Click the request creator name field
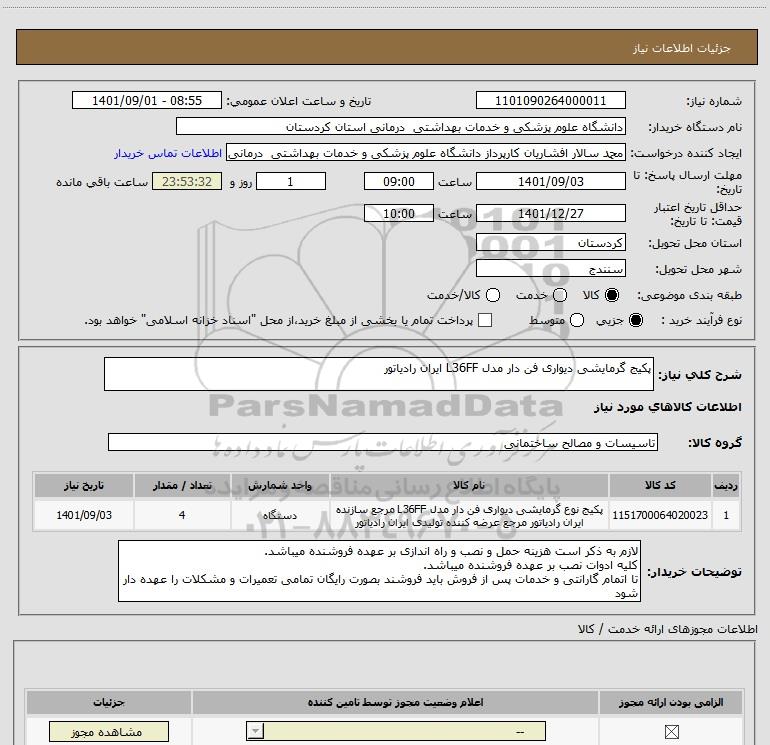The height and width of the screenshot is (745, 770). tap(426, 153)
